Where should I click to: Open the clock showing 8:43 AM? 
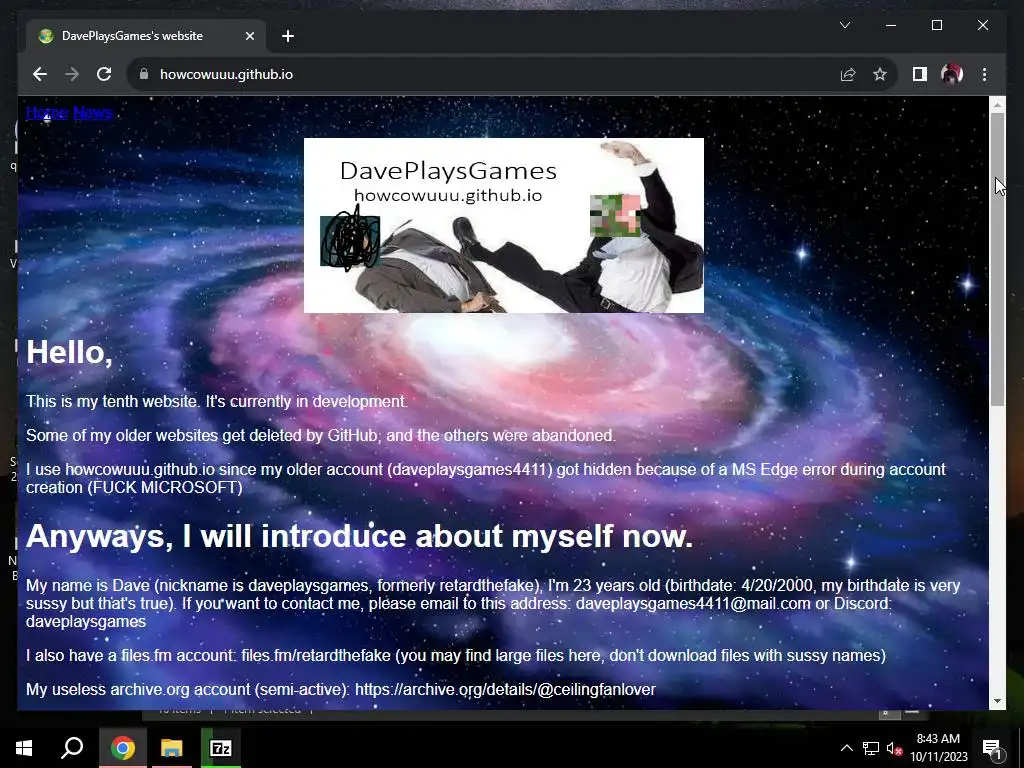[938, 748]
